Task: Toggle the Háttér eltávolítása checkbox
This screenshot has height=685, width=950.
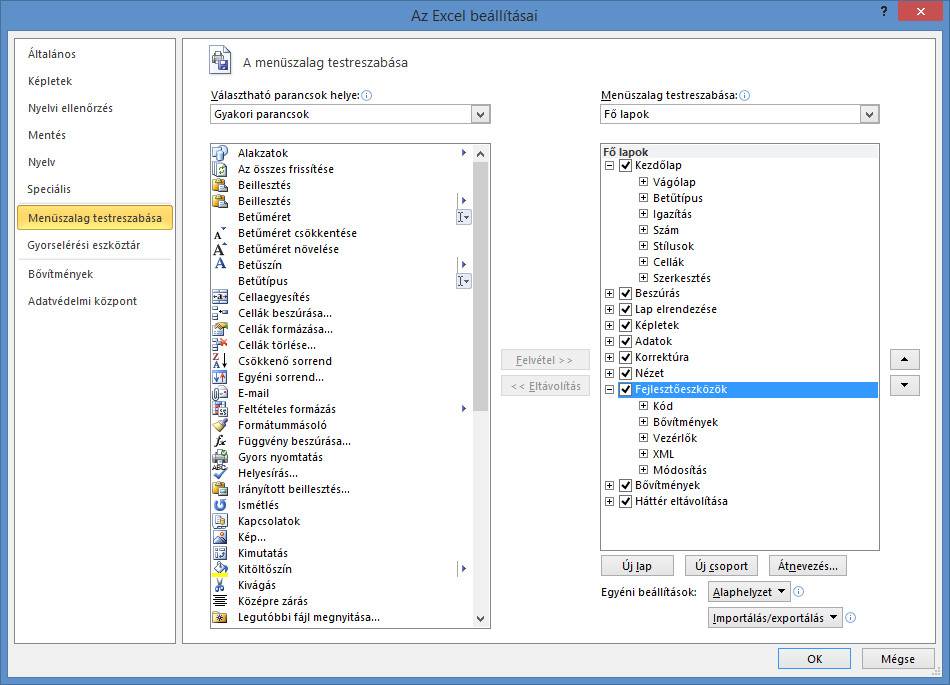Action: click(x=626, y=501)
